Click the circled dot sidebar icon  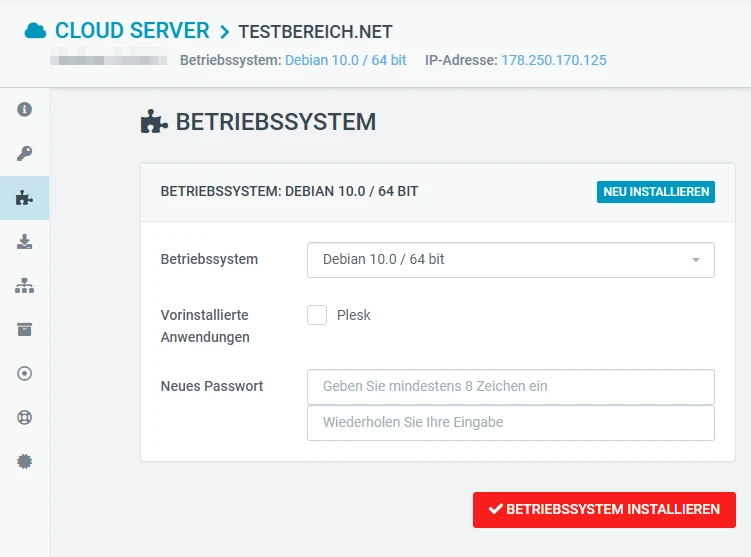click(x=25, y=373)
